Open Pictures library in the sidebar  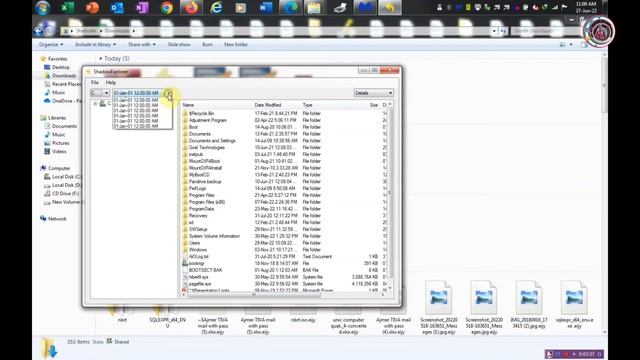(60, 143)
